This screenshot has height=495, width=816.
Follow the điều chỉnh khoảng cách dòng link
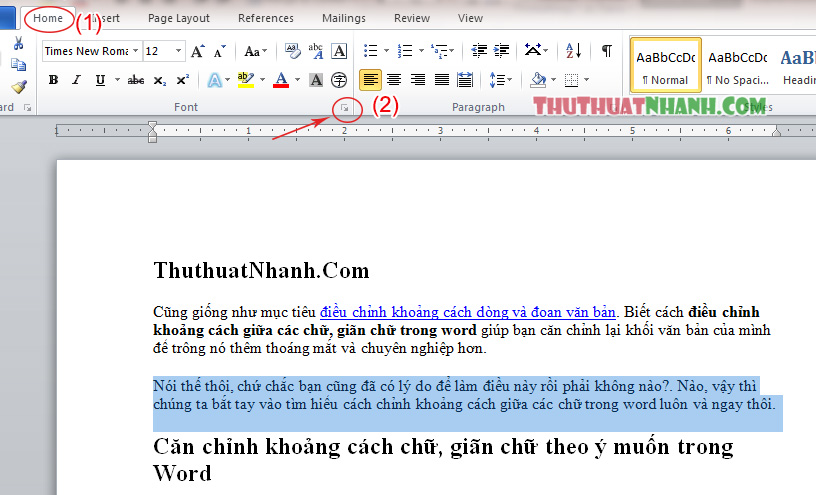coord(467,312)
